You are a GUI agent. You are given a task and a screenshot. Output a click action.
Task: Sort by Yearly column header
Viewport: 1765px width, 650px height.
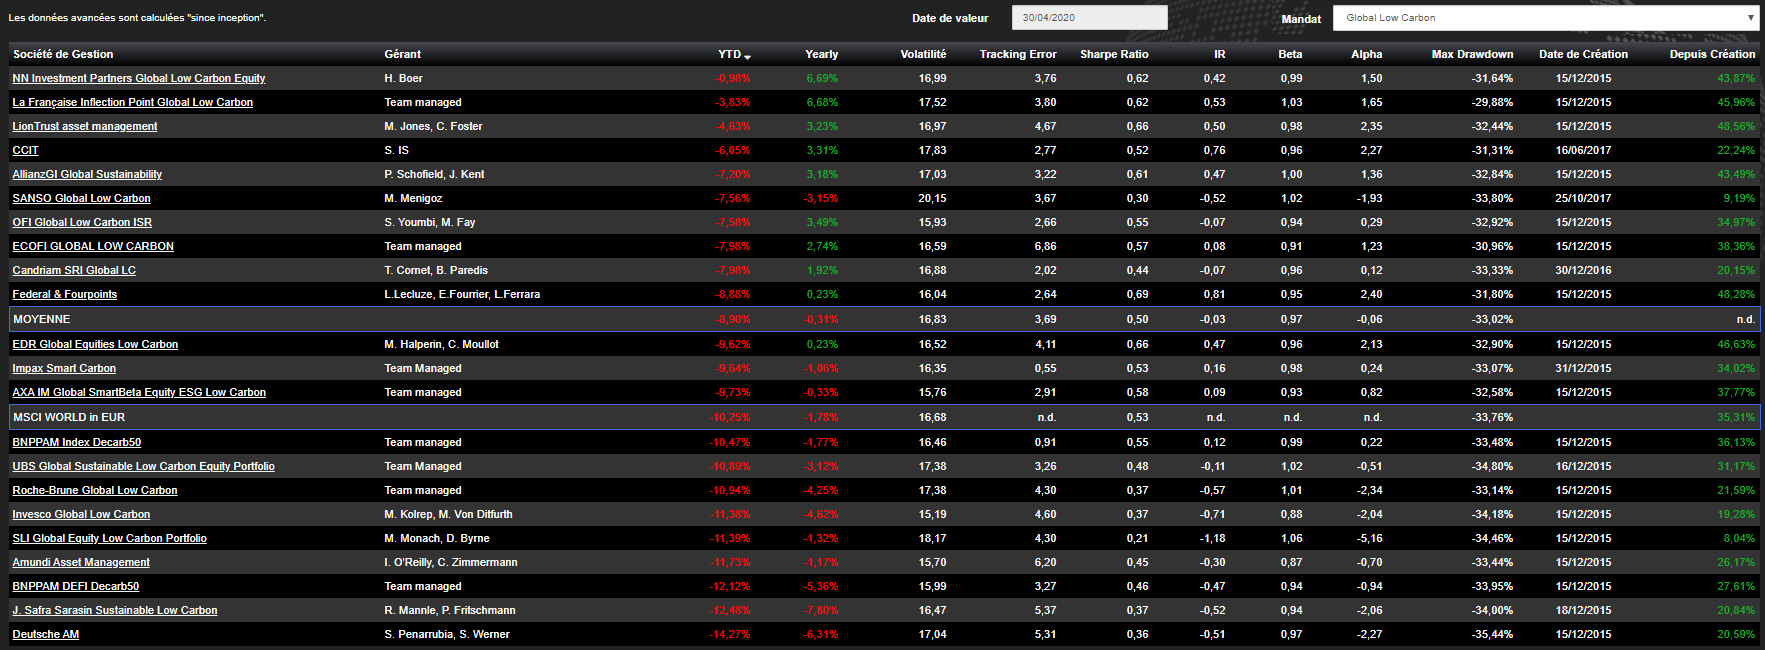click(821, 54)
